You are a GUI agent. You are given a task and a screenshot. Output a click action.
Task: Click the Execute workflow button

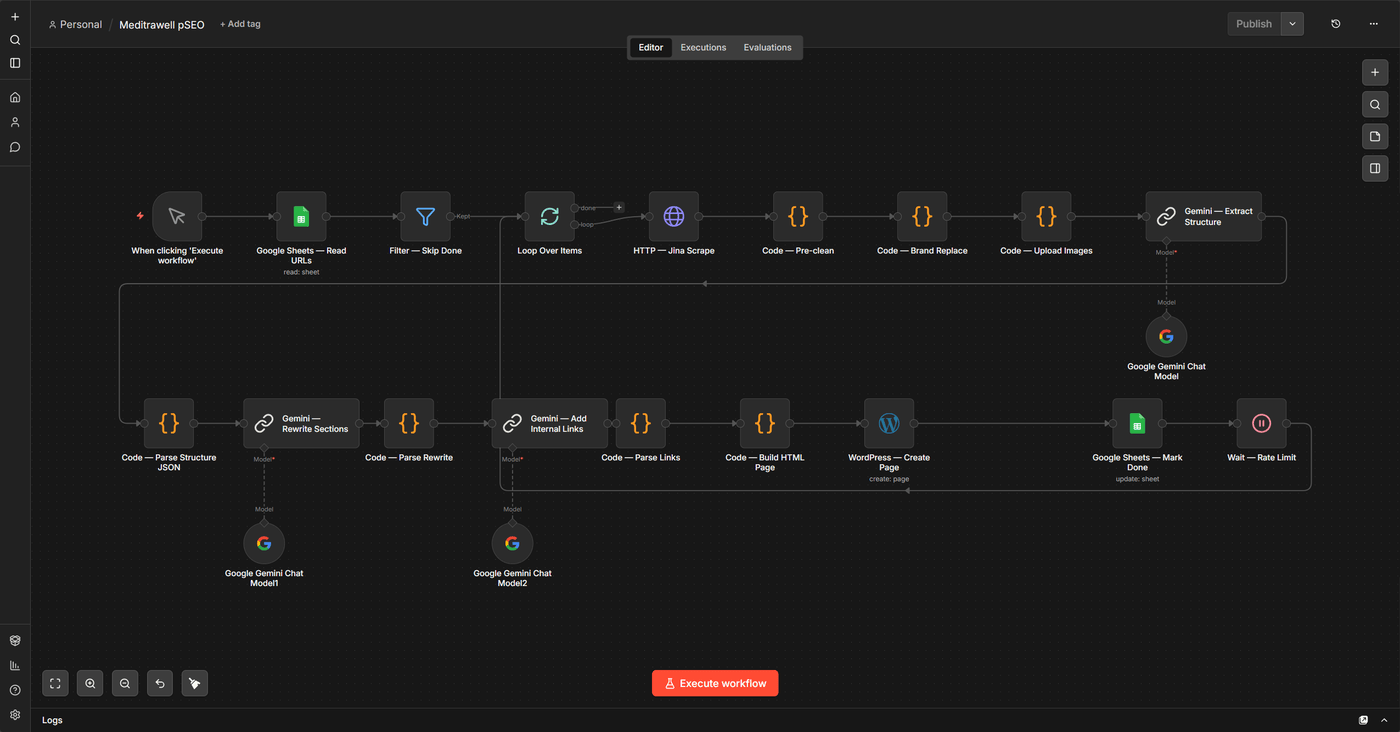[715, 683]
